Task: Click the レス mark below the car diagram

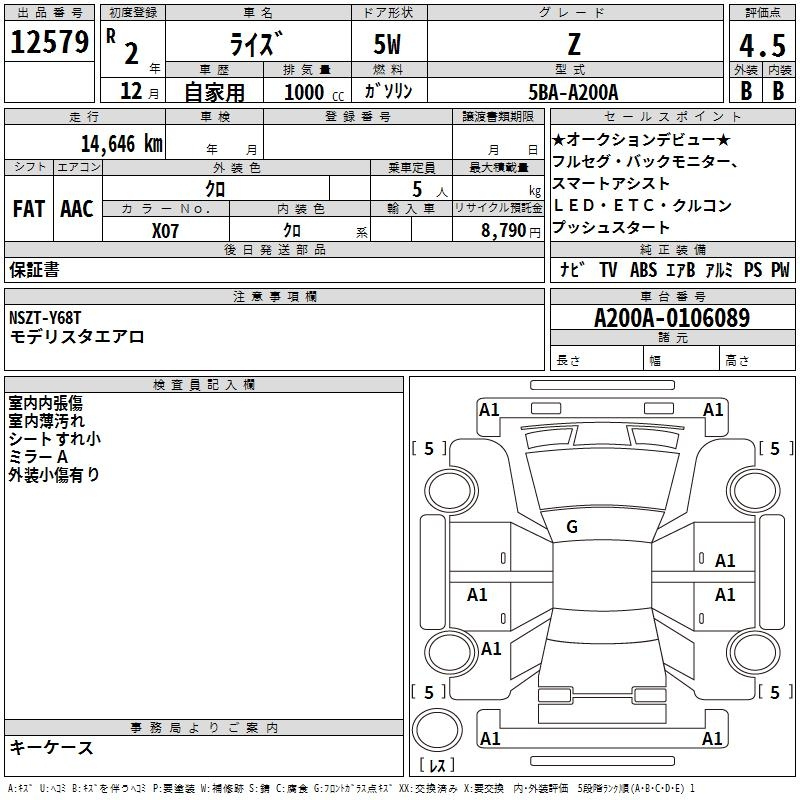Action: point(437,766)
